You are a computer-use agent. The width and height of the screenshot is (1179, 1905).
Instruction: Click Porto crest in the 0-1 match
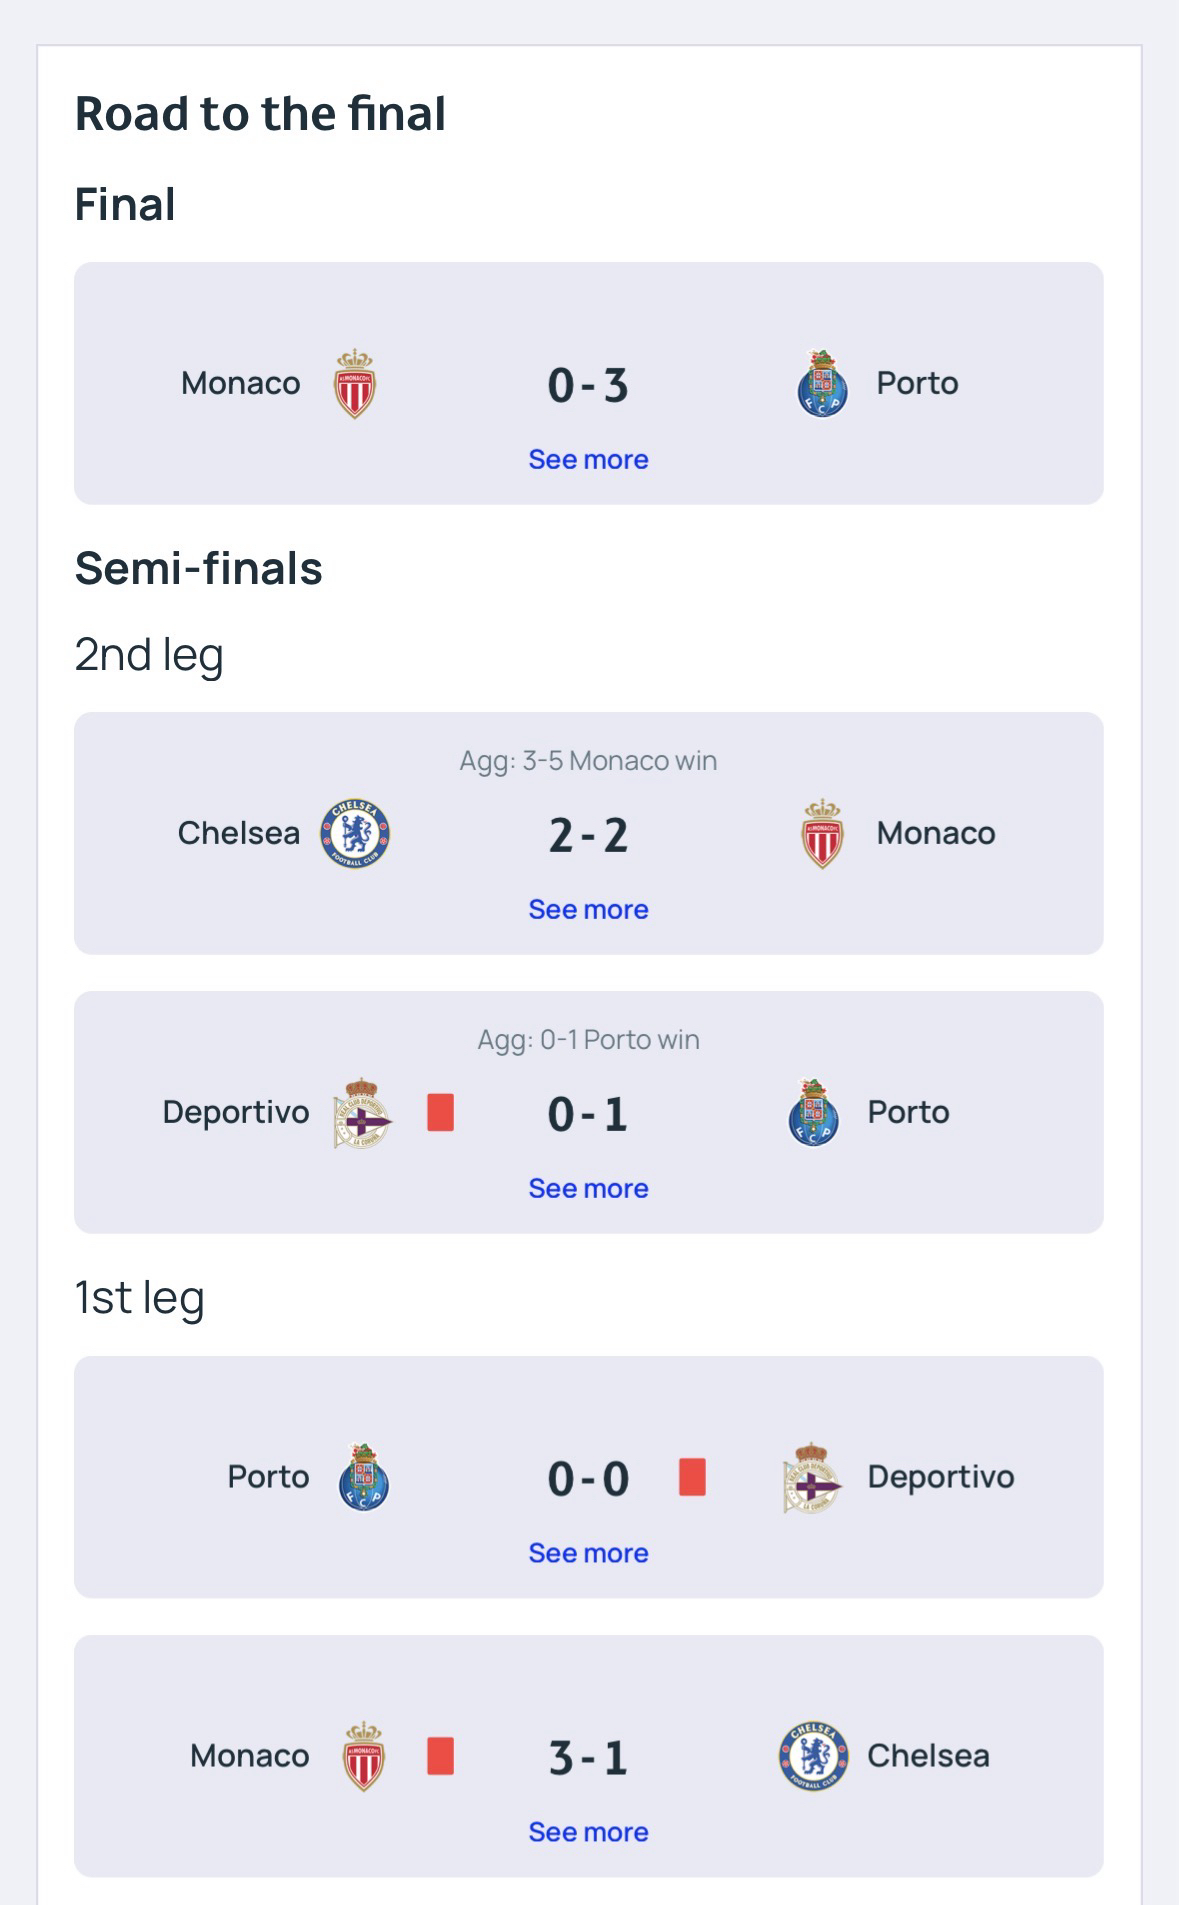click(813, 1113)
